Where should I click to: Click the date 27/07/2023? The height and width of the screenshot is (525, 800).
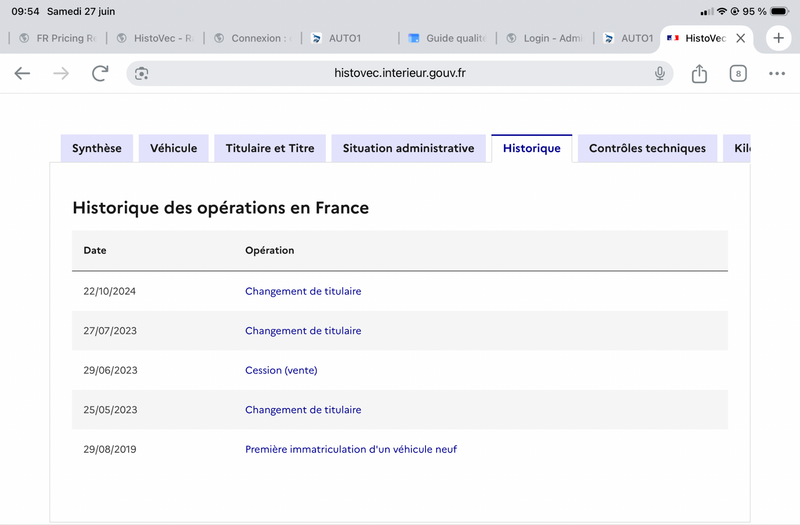point(110,331)
